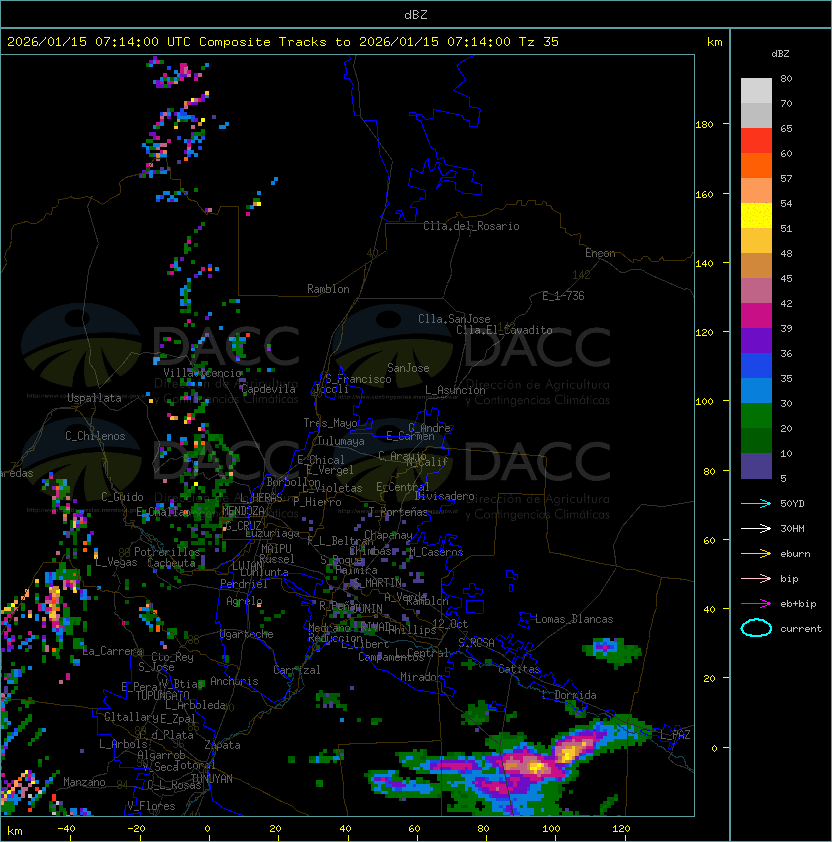Click the Anchoris map label
This screenshot has height=842, width=832.
pos(234,681)
